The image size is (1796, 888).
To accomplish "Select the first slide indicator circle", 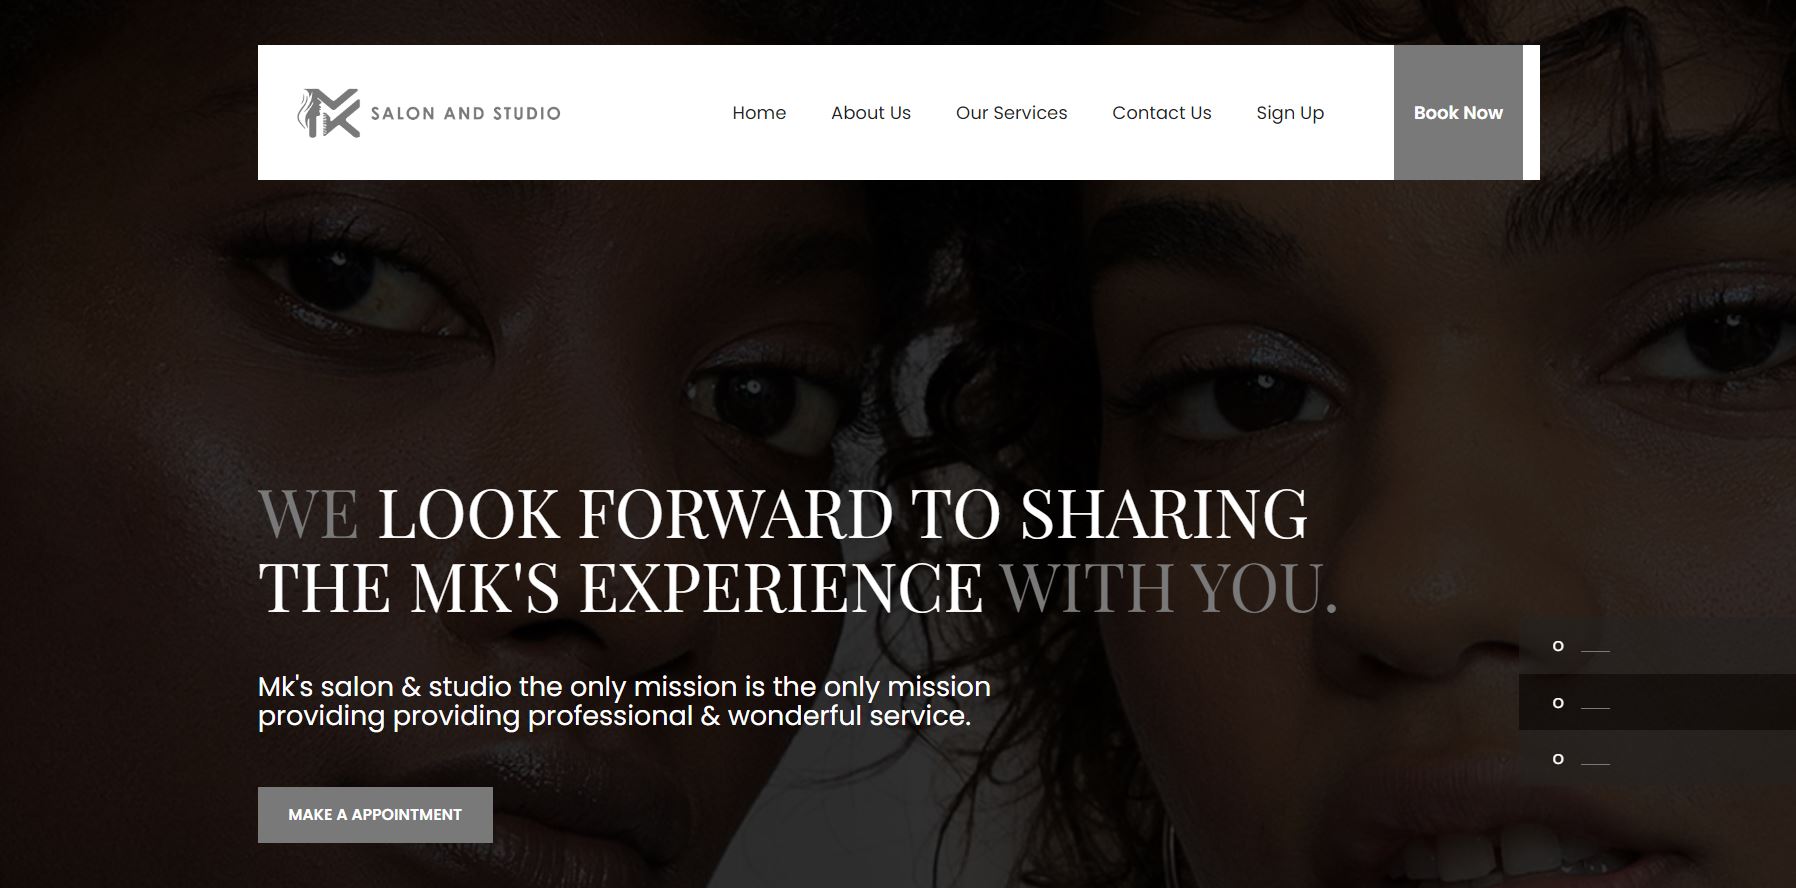I will coord(1558,646).
